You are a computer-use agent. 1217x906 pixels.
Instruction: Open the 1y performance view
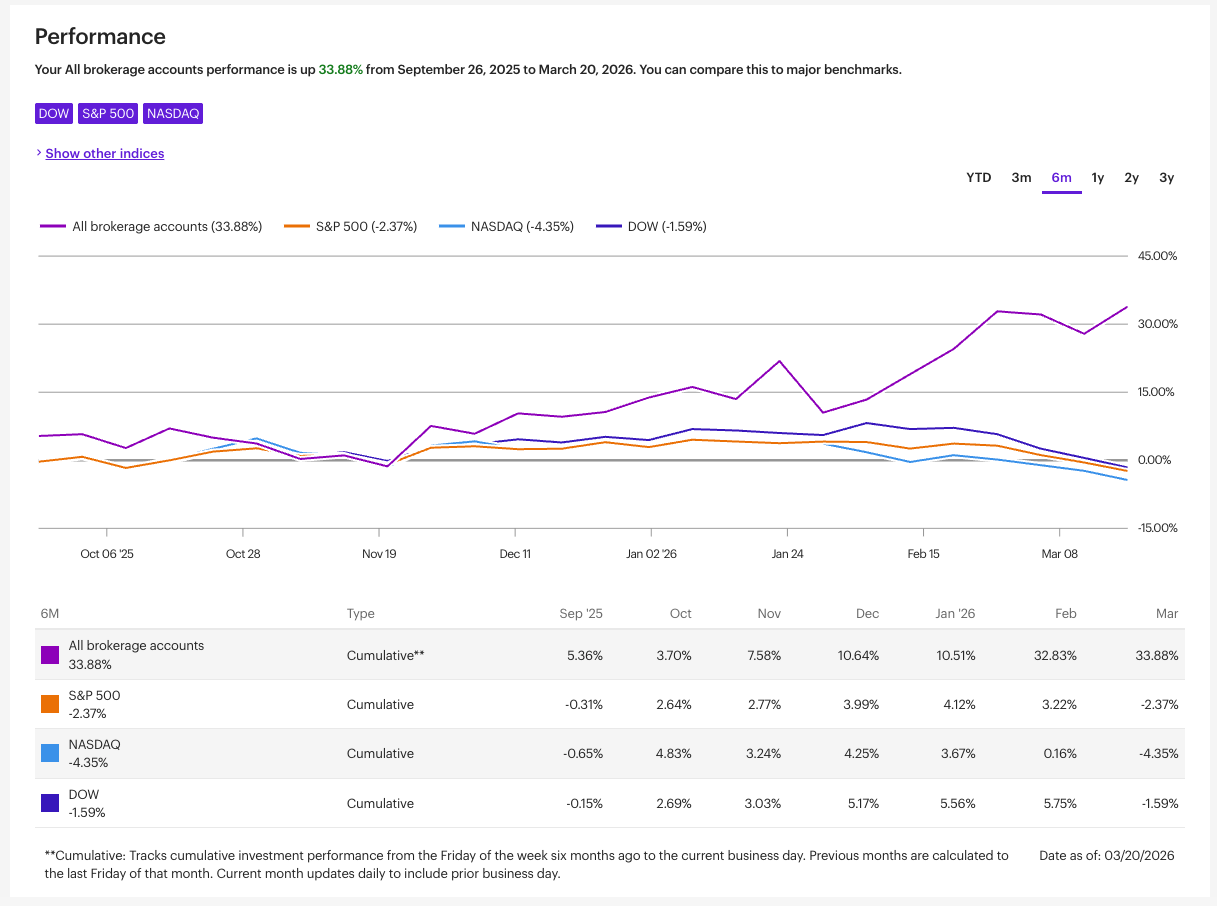(x=1097, y=177)
